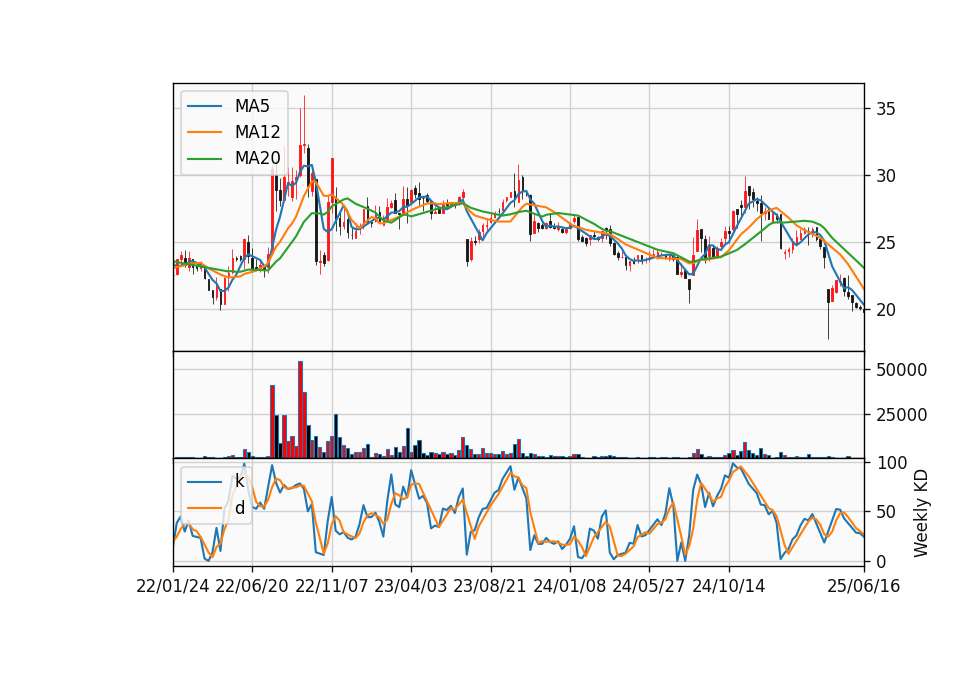Click the 22/01/24 date label
Screen dimensions: 960x690
pyautogui.click(x=173, y=586)
